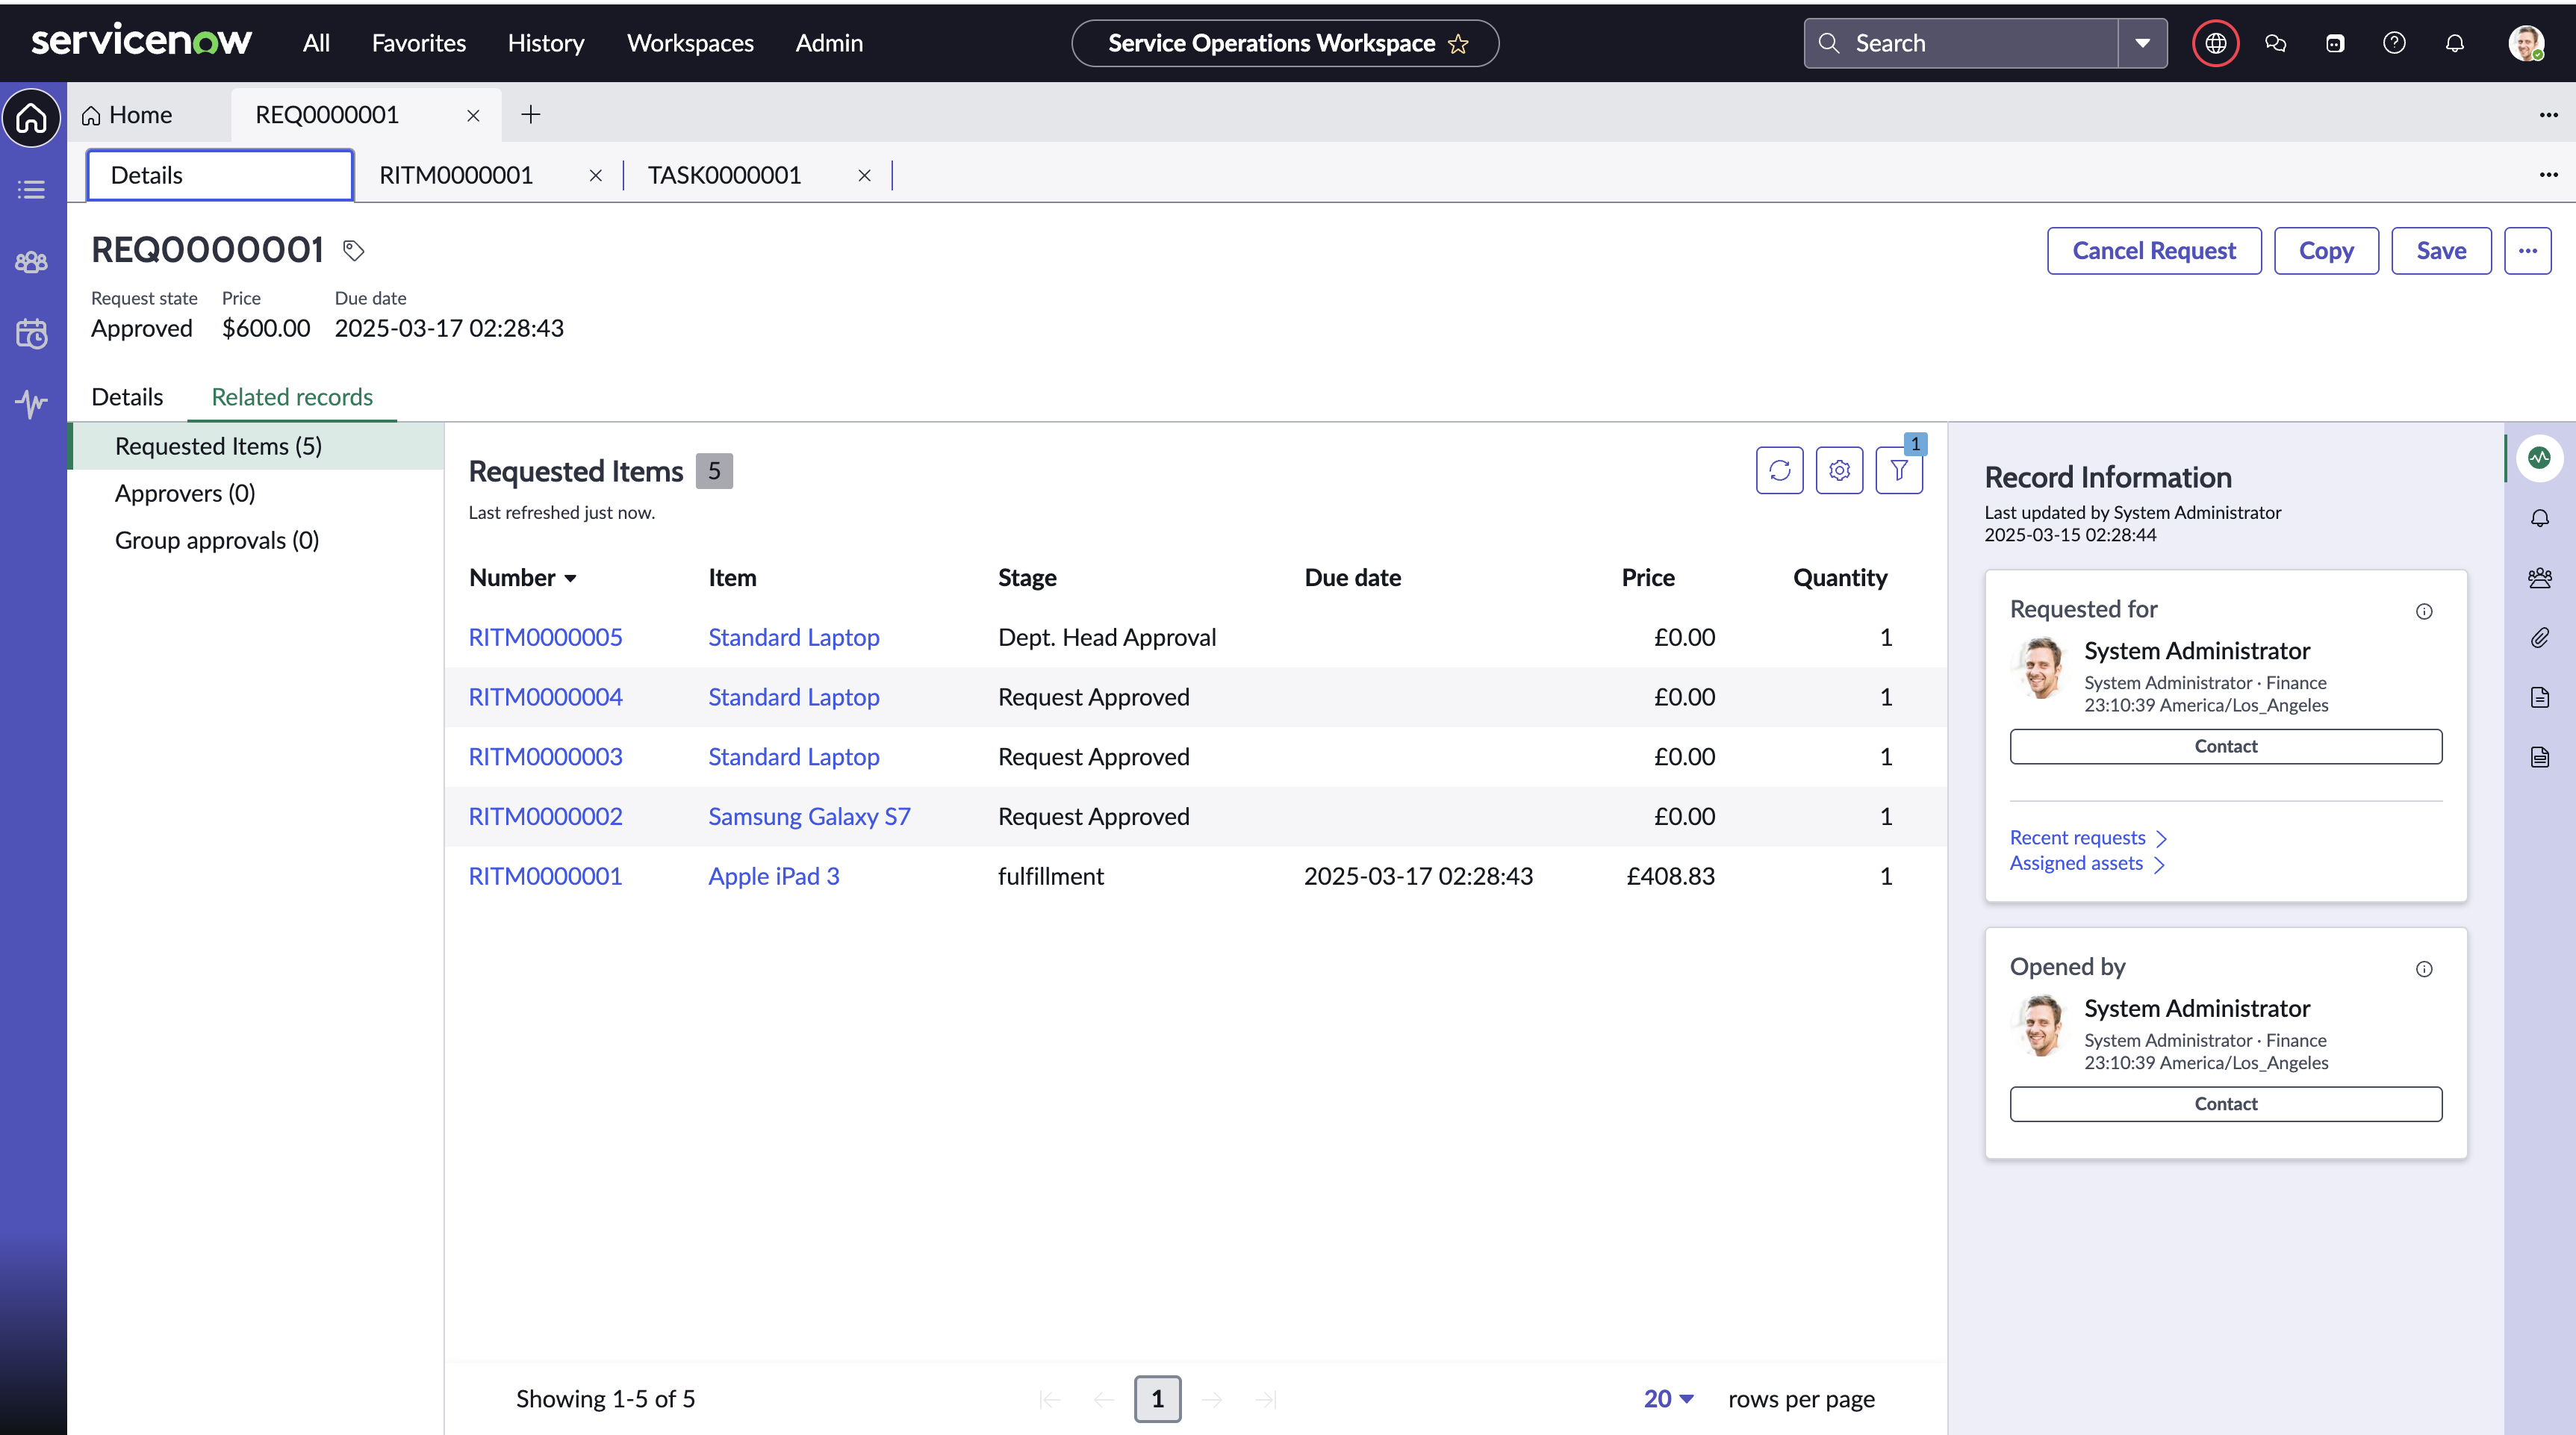This screenshot has height=1435, width=2576.
Task: Open the TASK0000001 subtab
Action: 724,176
